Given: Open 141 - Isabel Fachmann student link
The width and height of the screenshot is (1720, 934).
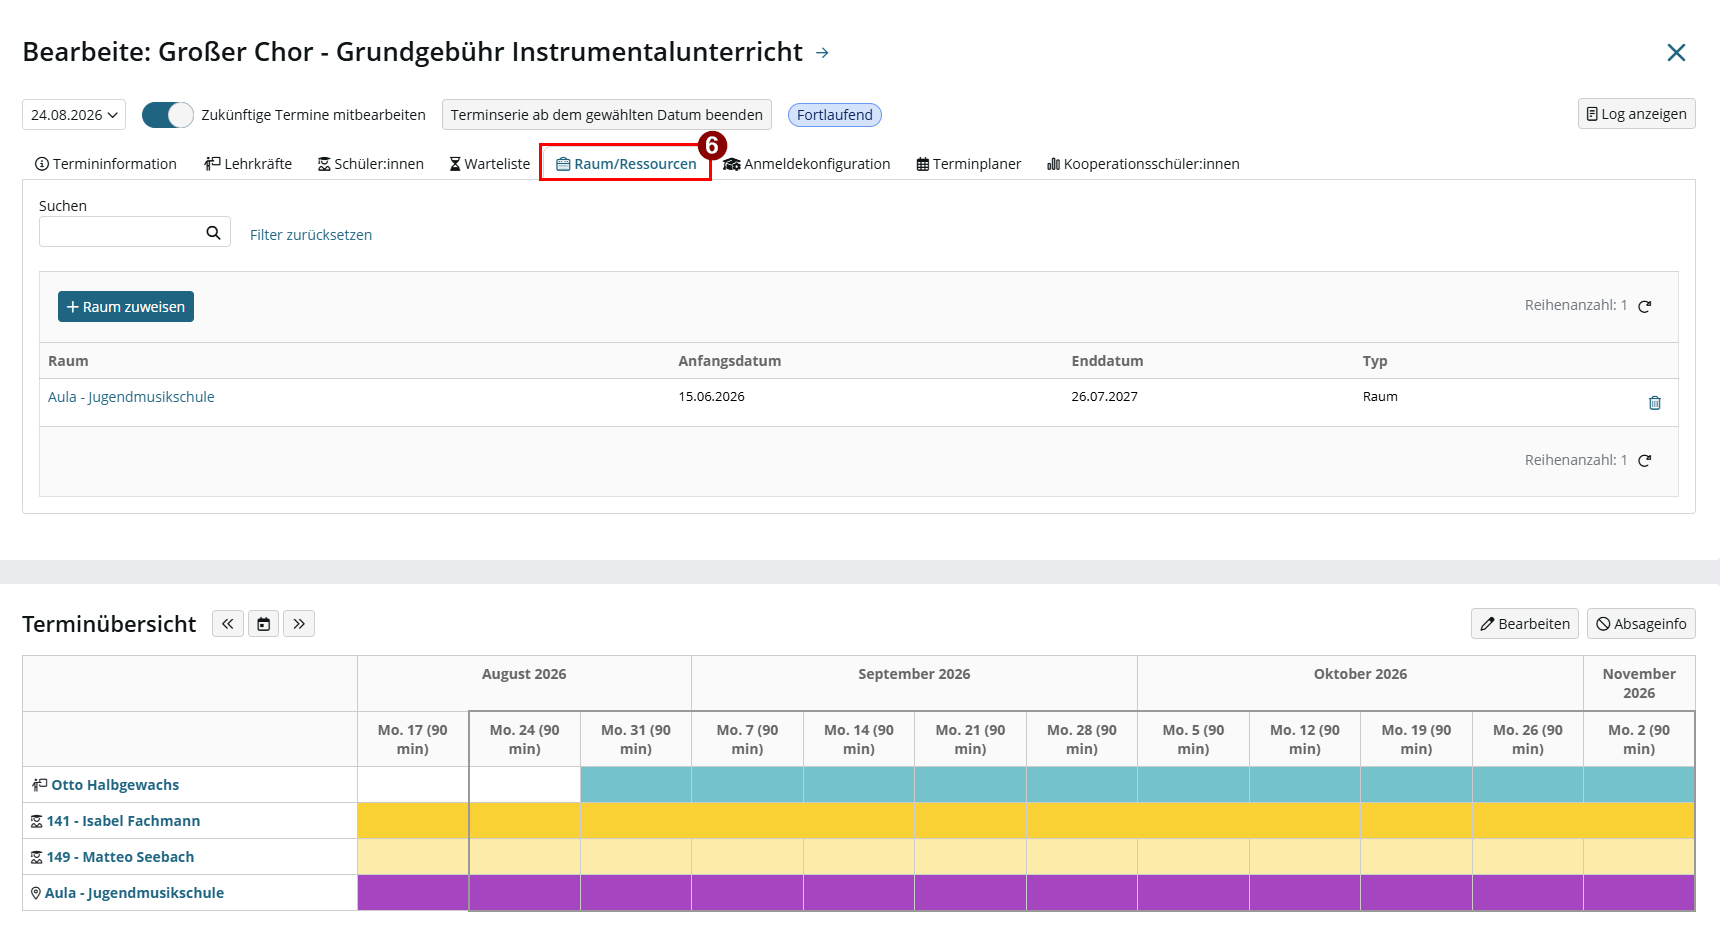Looking at the screenshot, I should [x=123, y=821].
